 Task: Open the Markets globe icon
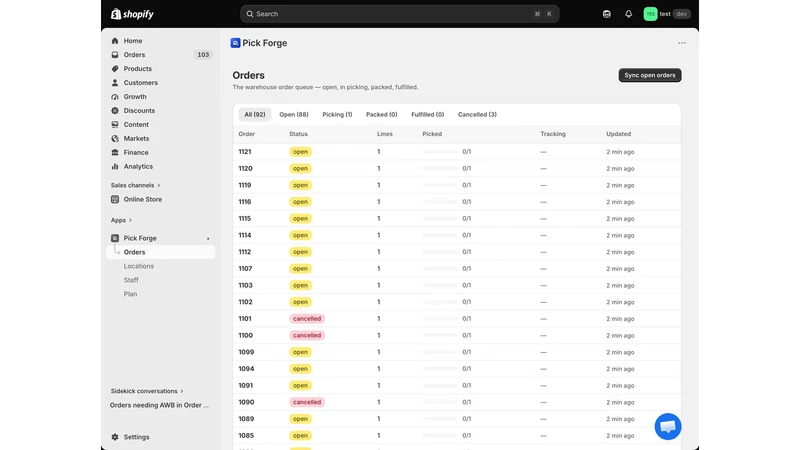[x=115, y=138]
